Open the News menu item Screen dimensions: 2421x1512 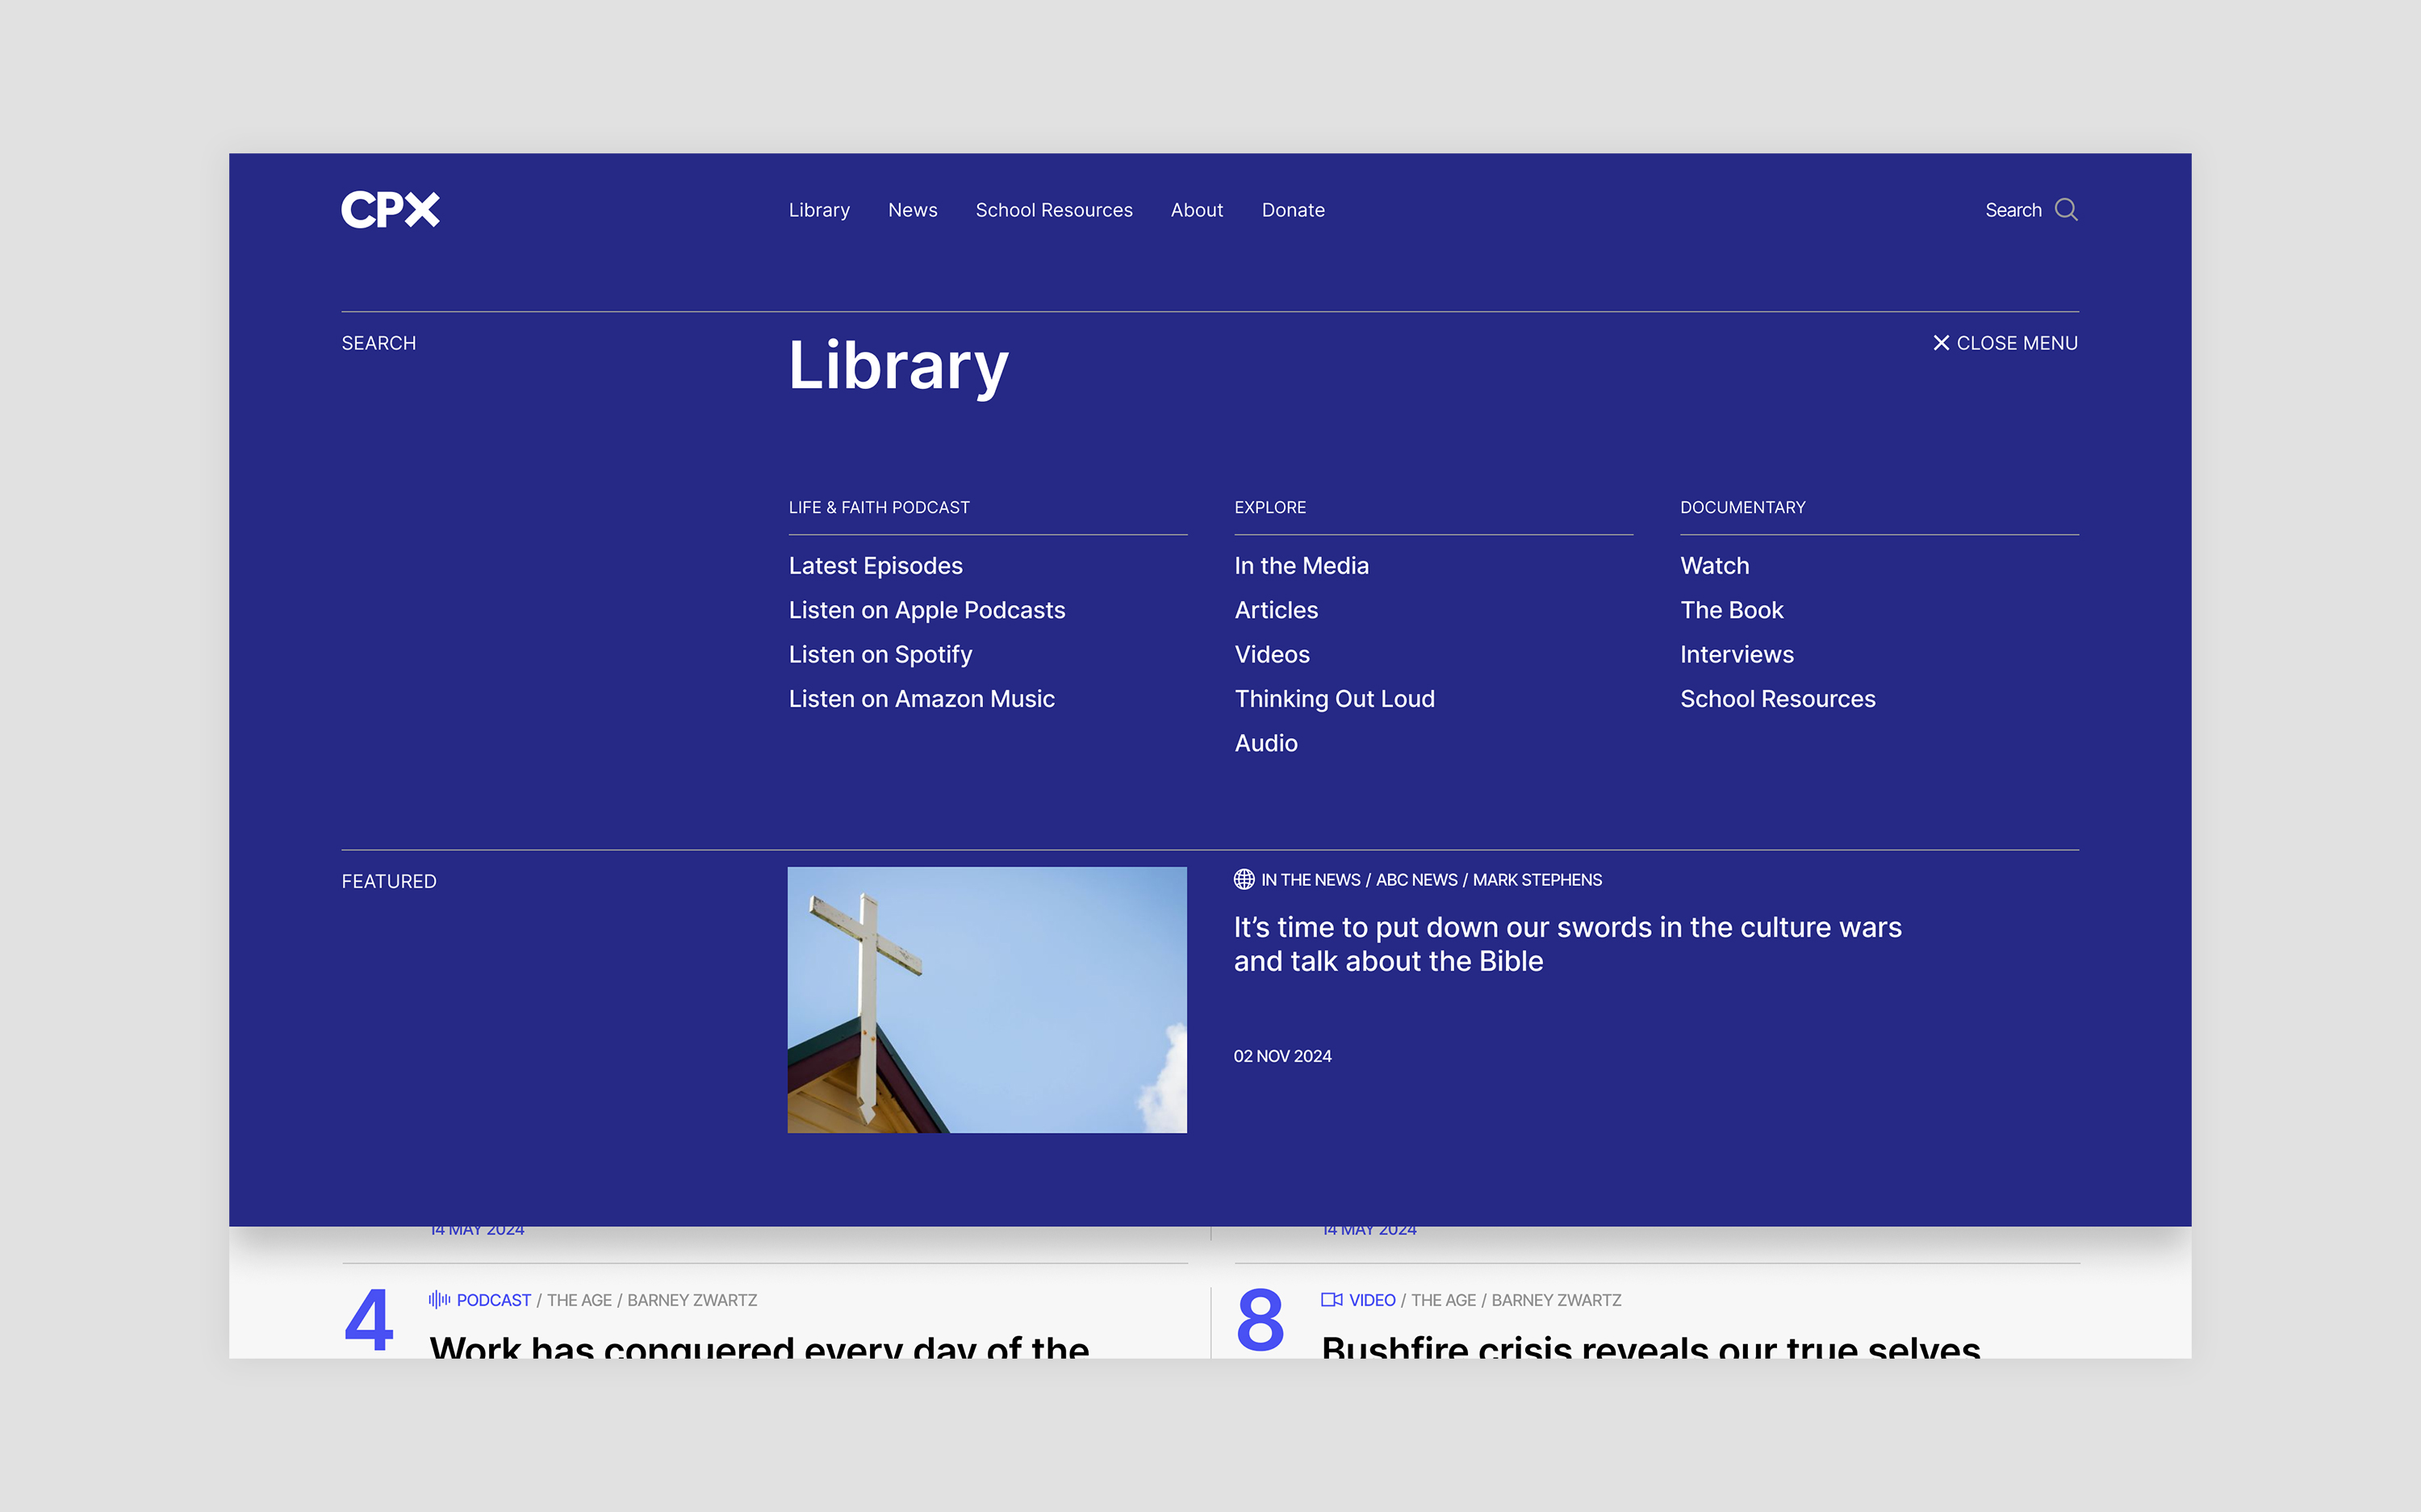click(912, 210)
